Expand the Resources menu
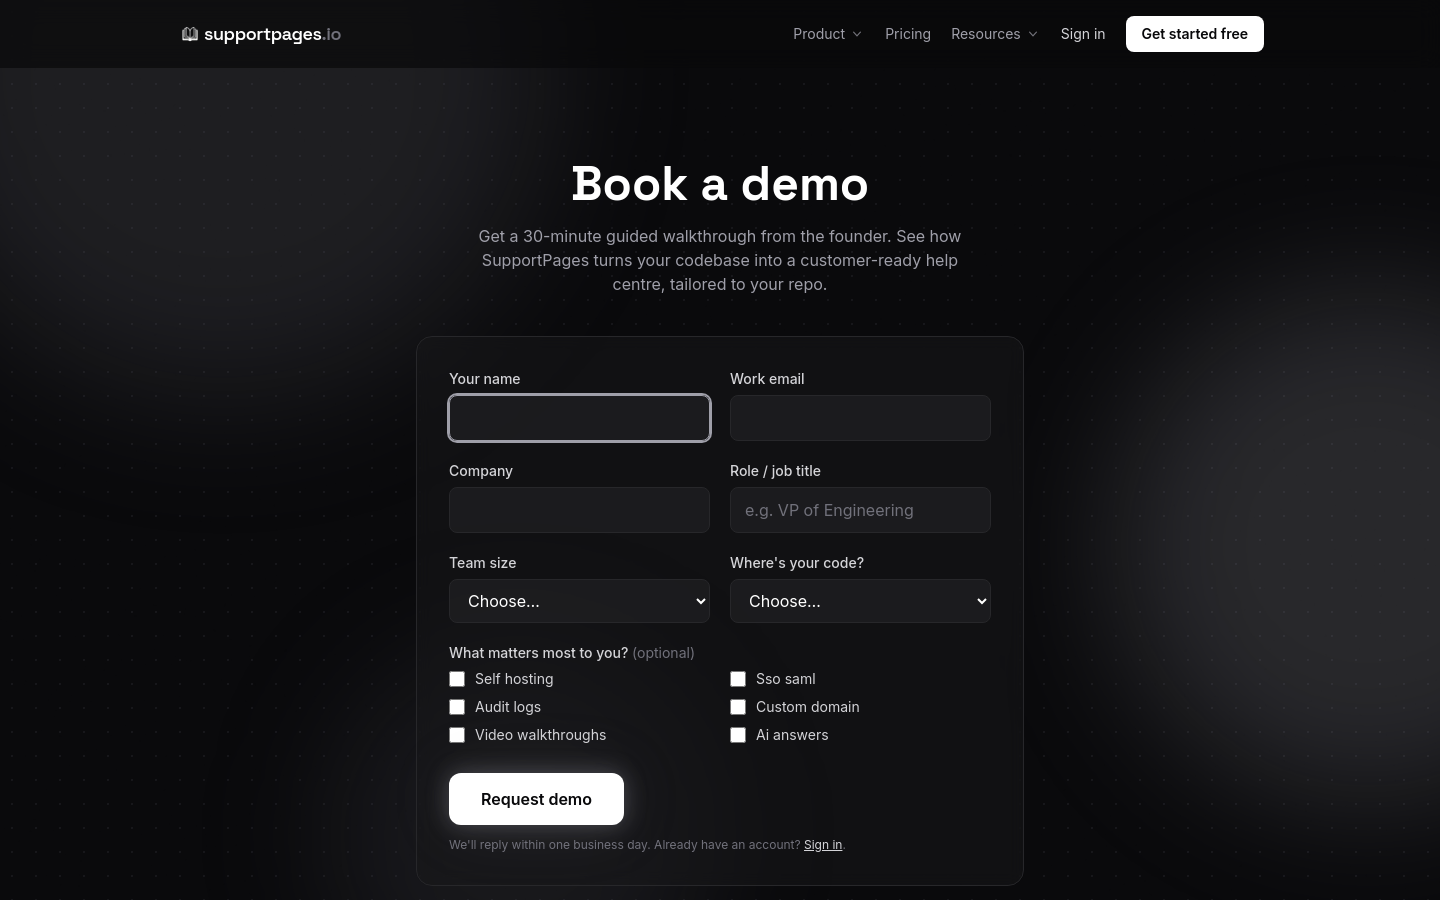The width and height of the screenshot is (1440, 900). tap(994, 34)
